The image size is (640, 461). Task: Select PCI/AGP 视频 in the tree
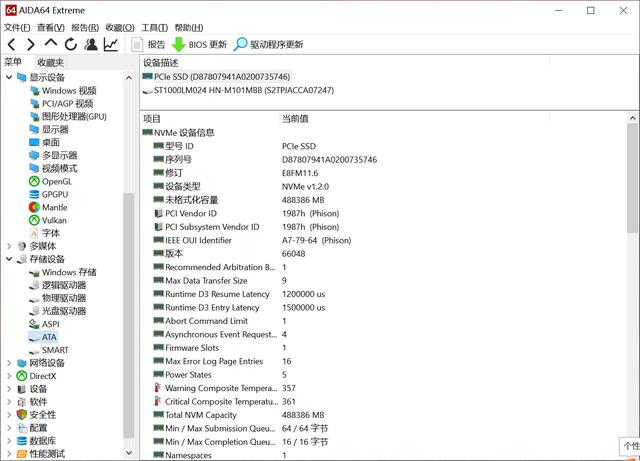point(62,103)
